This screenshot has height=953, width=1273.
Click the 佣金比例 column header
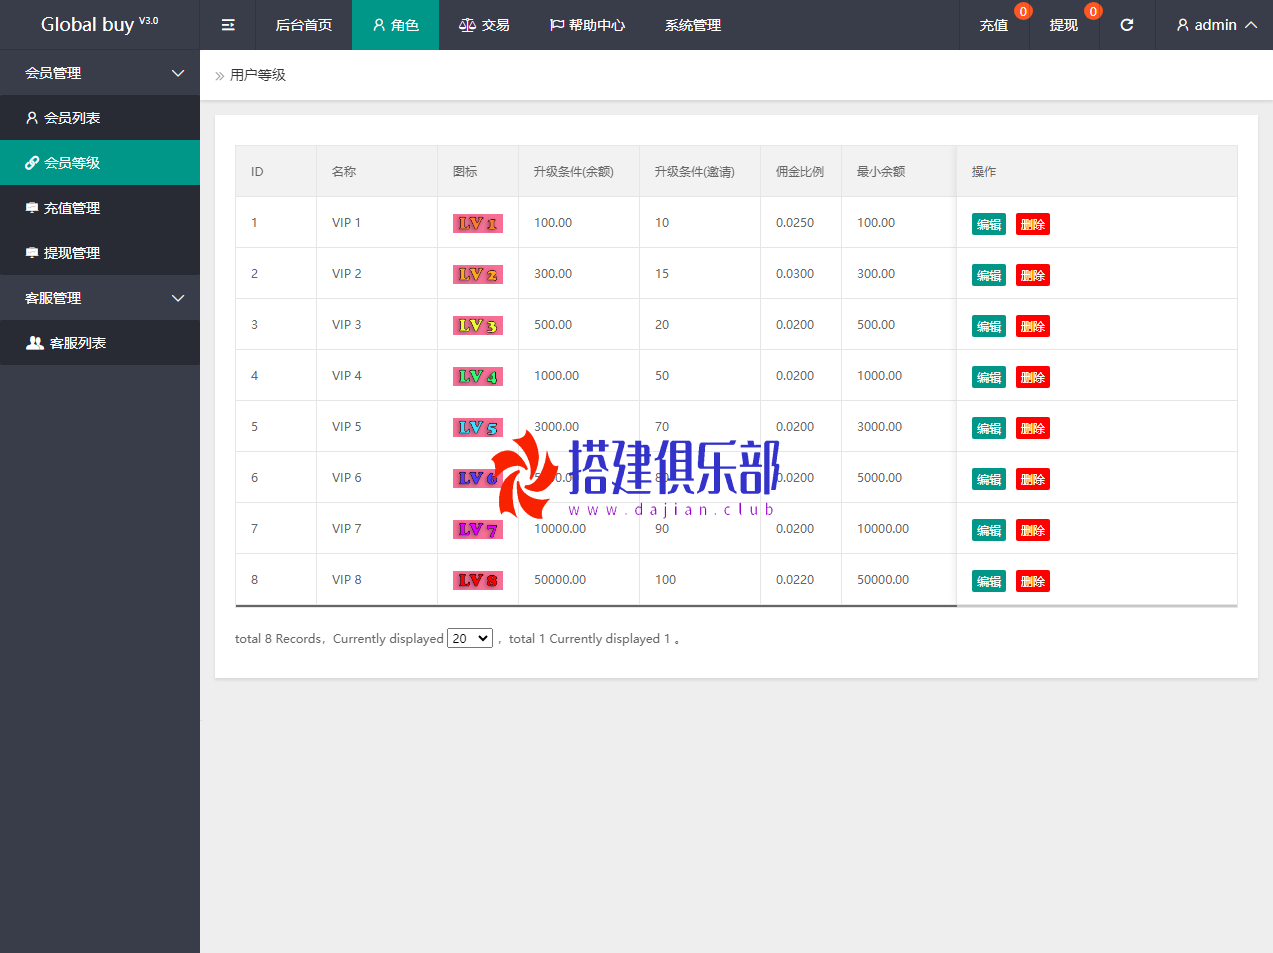[x=800, y=172]
